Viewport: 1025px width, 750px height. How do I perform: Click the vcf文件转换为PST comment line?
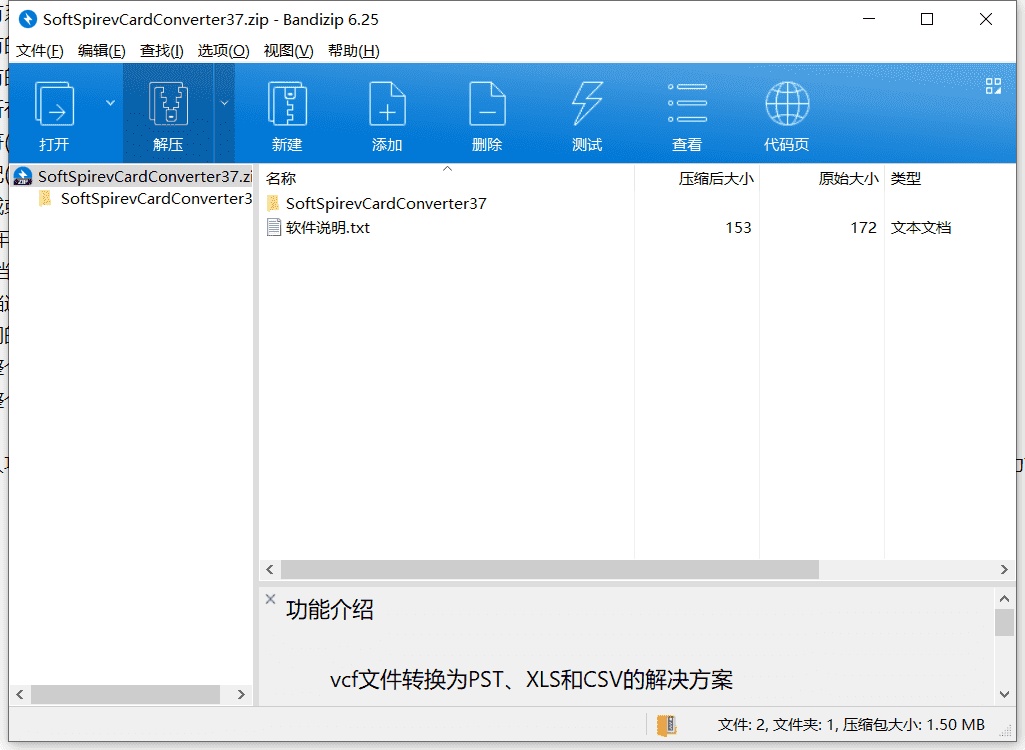tap(531, 680)
